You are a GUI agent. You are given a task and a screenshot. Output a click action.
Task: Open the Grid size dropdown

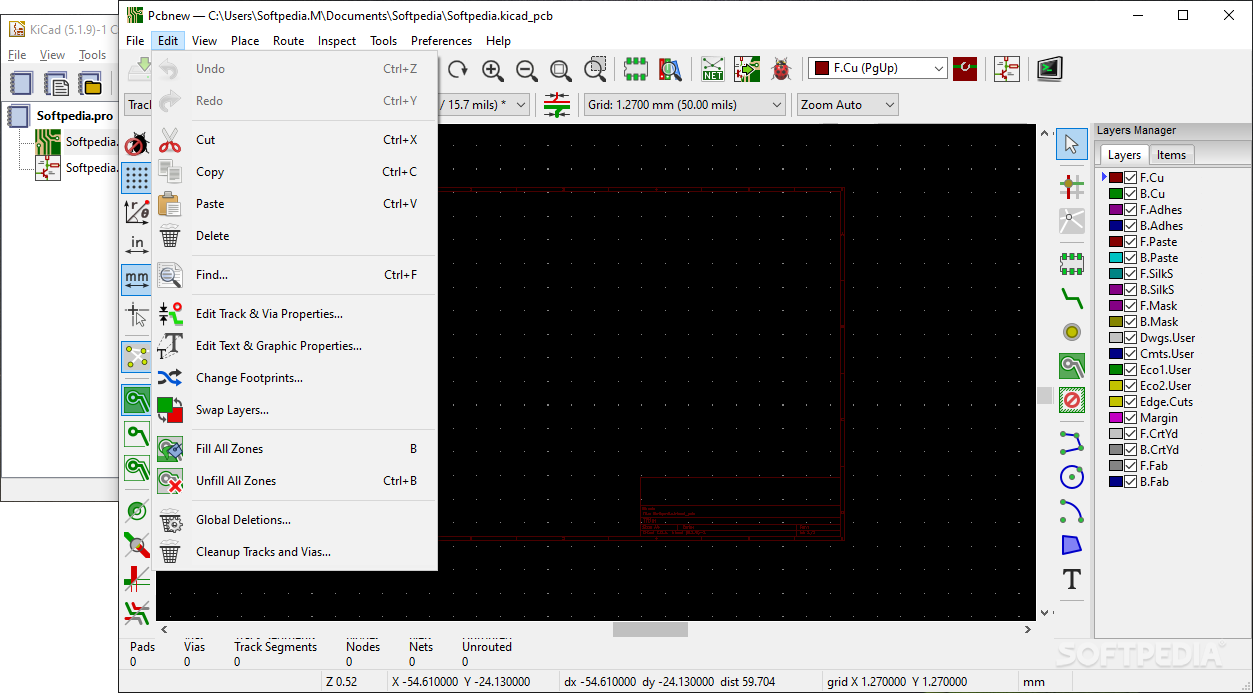coord(685,104)
